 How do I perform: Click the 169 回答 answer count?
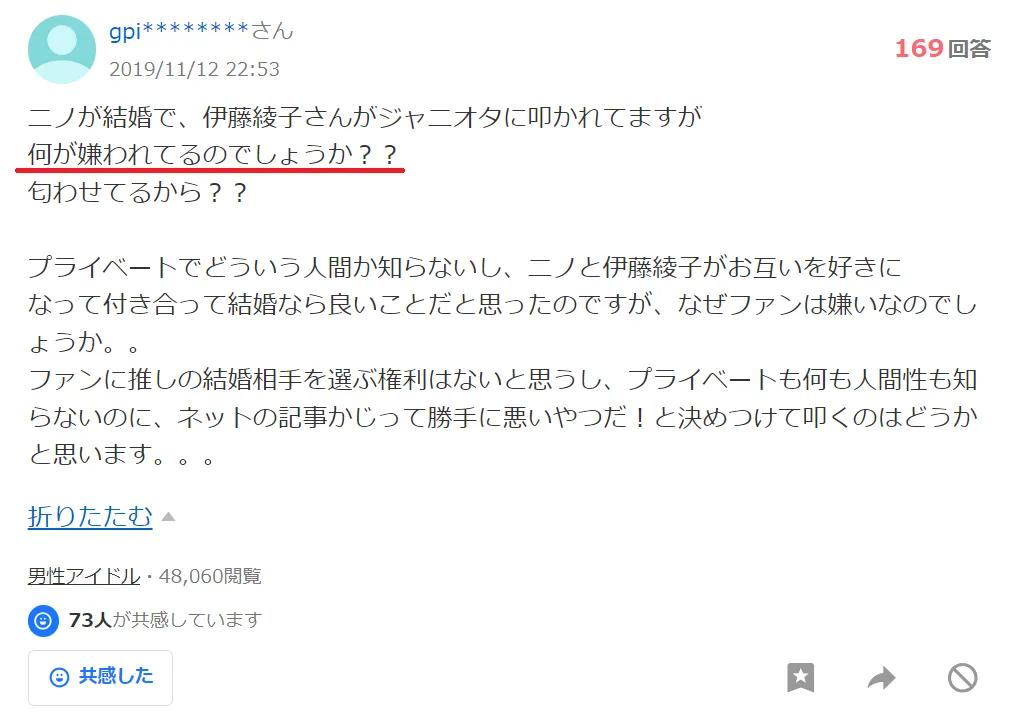coord(942,48)
